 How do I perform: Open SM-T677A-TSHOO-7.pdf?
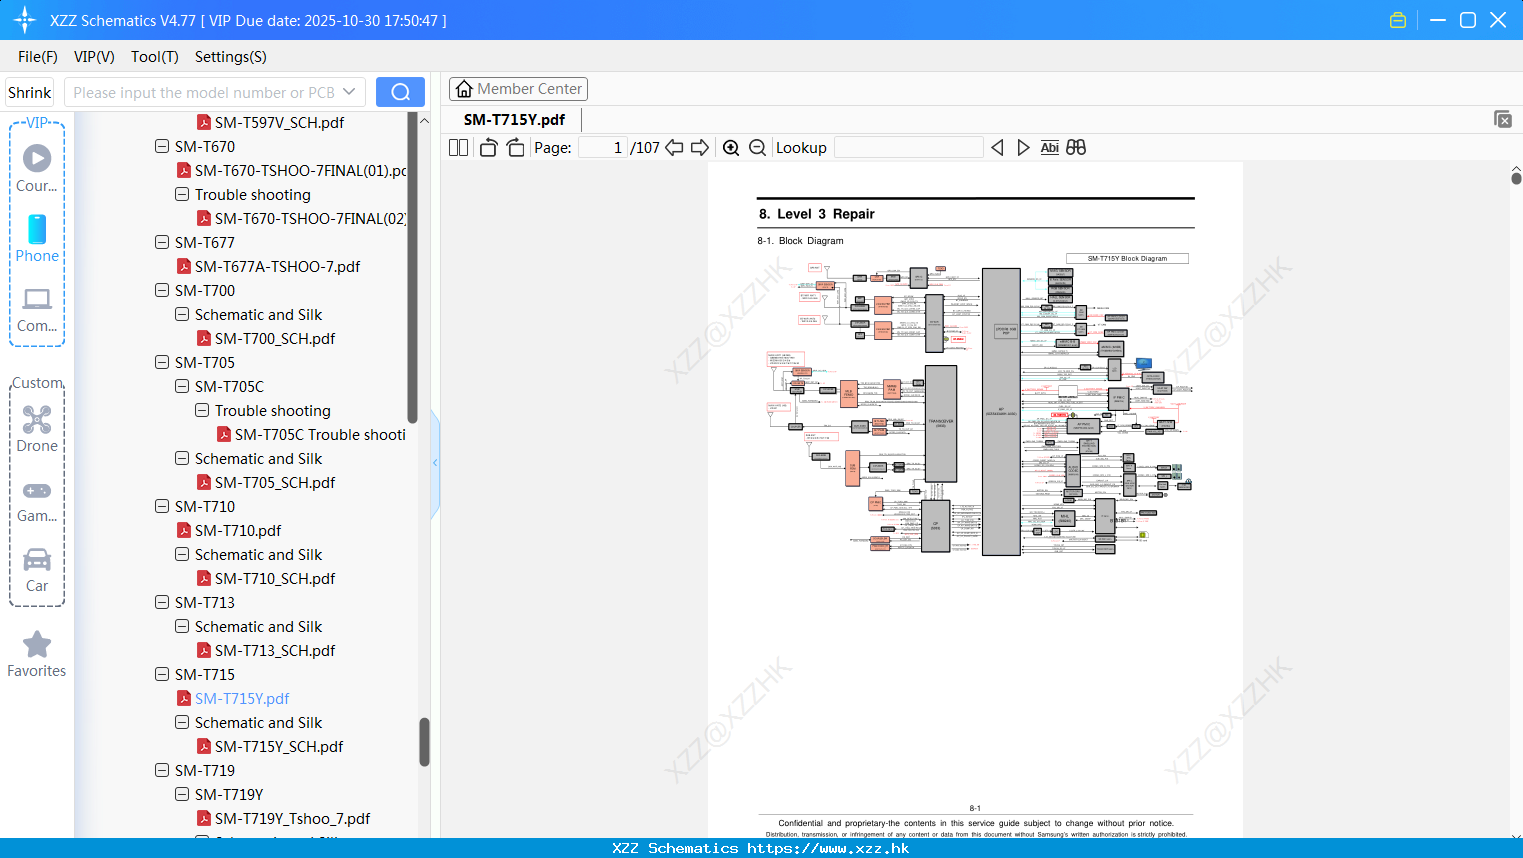268,266
